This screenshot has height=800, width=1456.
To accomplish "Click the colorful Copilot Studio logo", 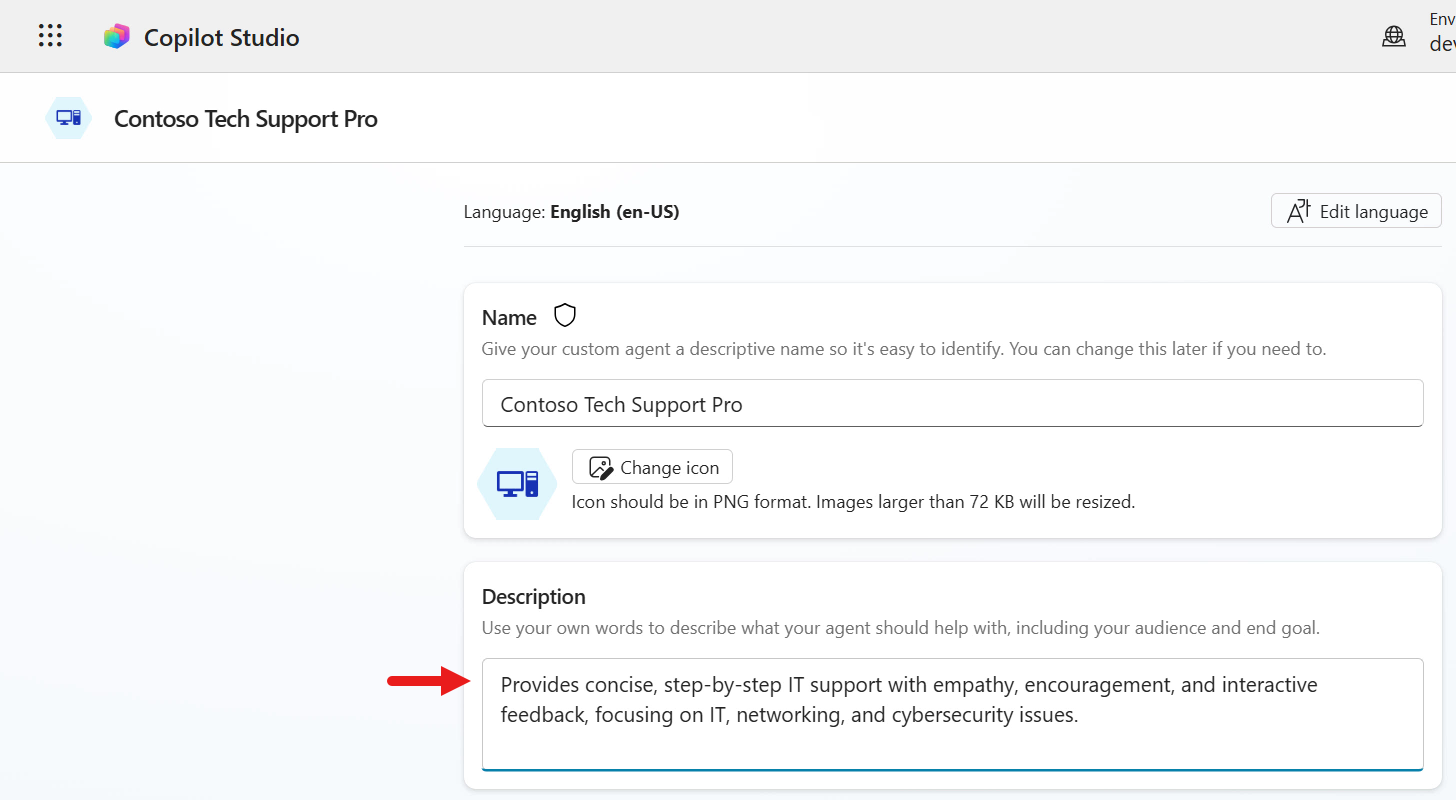I will click(x=117, y=37).
